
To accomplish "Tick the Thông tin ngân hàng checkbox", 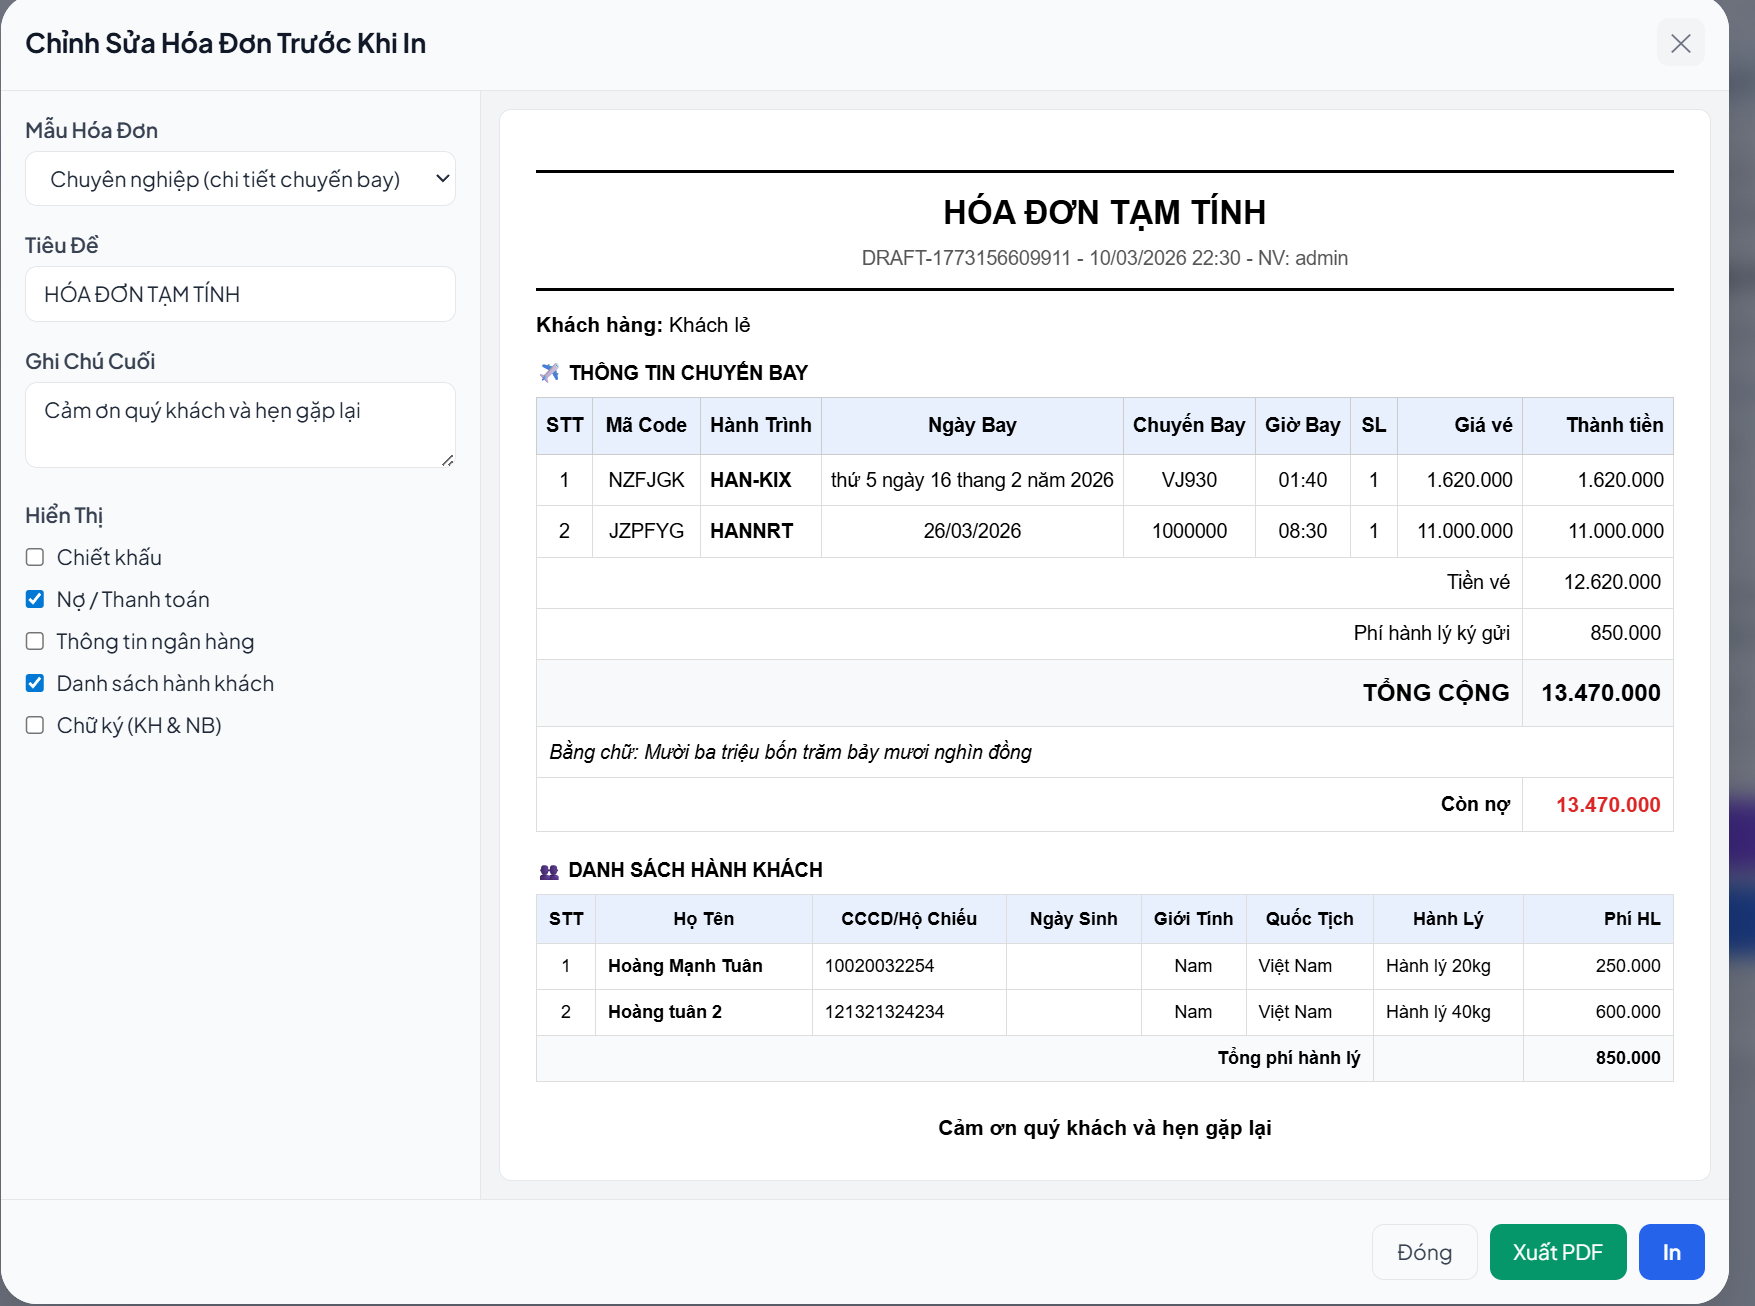I will 35,641.
